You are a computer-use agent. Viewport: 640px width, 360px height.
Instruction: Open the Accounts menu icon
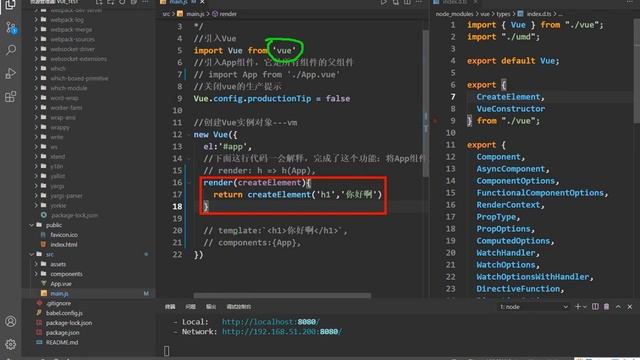click(x=11, y=321)
